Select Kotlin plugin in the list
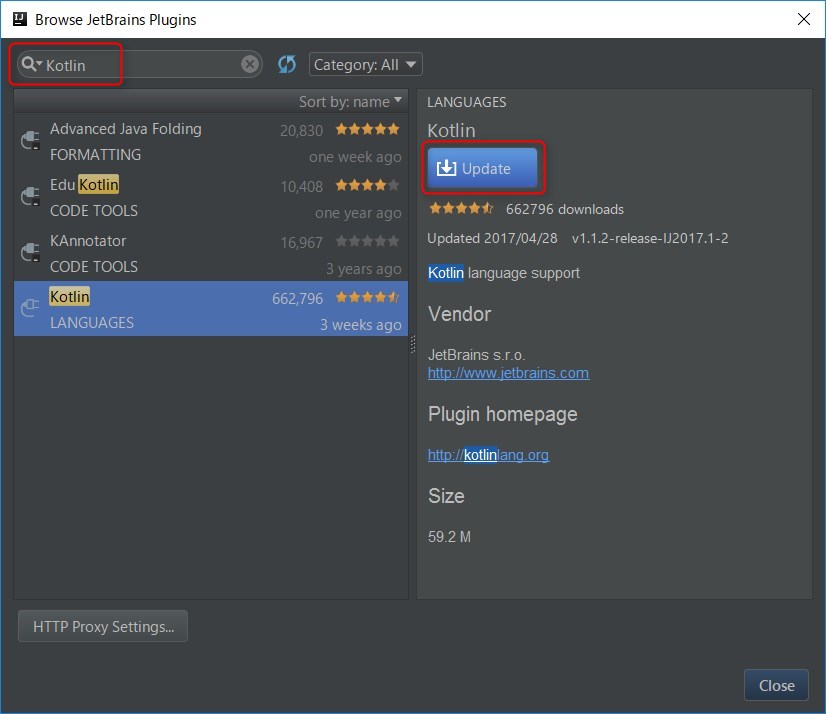Screen dimensions: 826x714 (x=211, y=309)
